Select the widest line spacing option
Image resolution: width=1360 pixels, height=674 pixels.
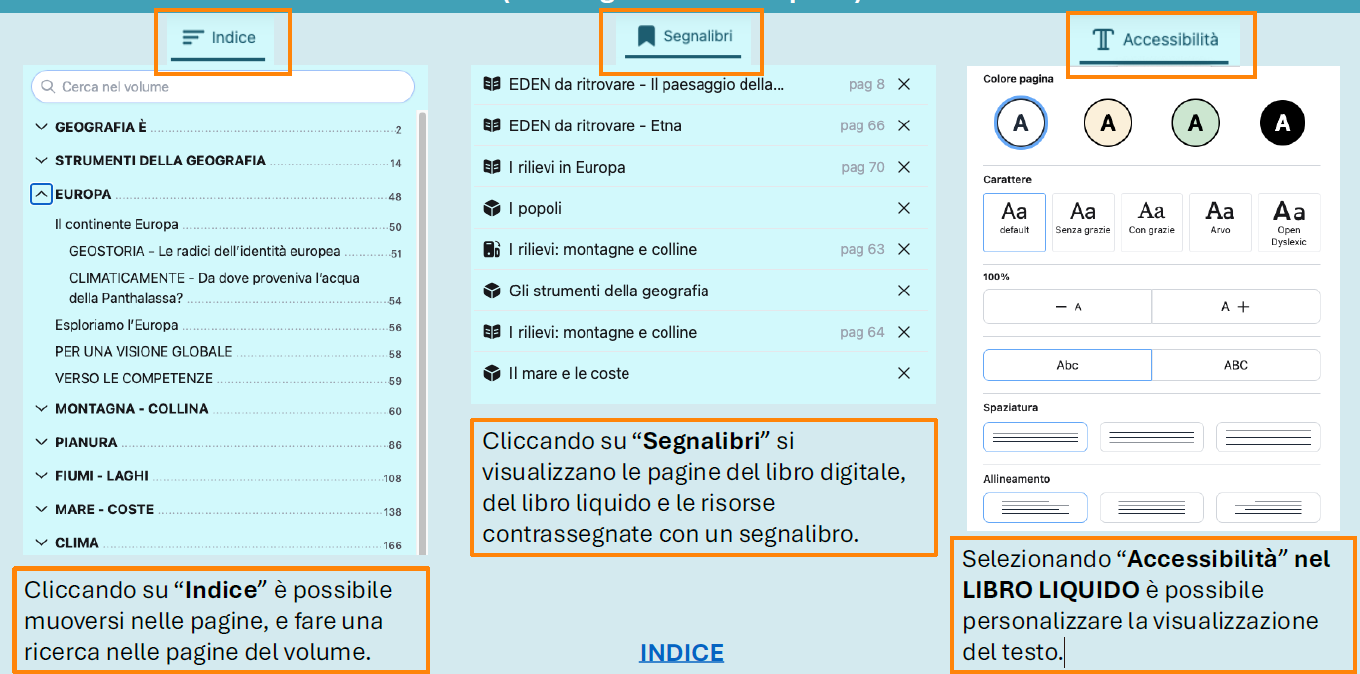(x=1268, y=437)
